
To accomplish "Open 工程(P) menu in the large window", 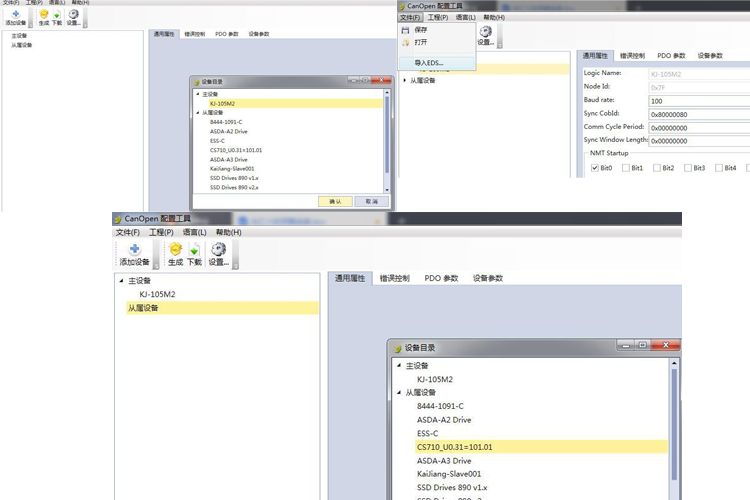I will pos(161,233).
